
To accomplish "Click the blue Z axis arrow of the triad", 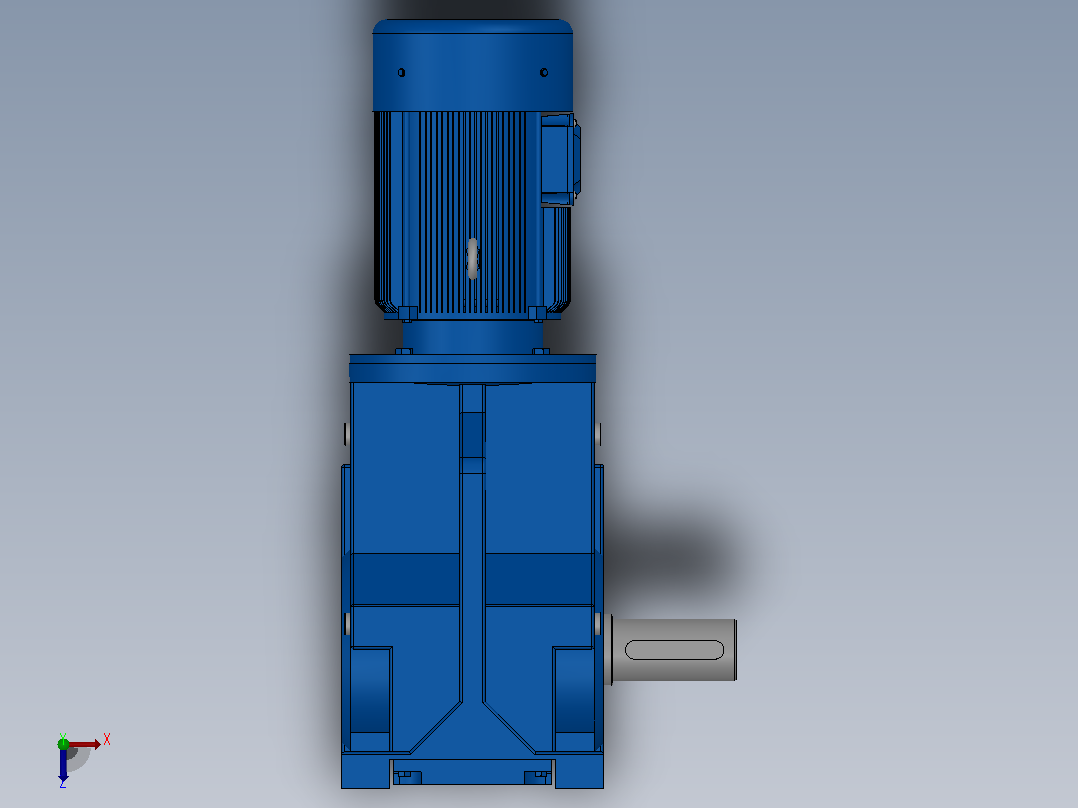I will click(63, 765).
